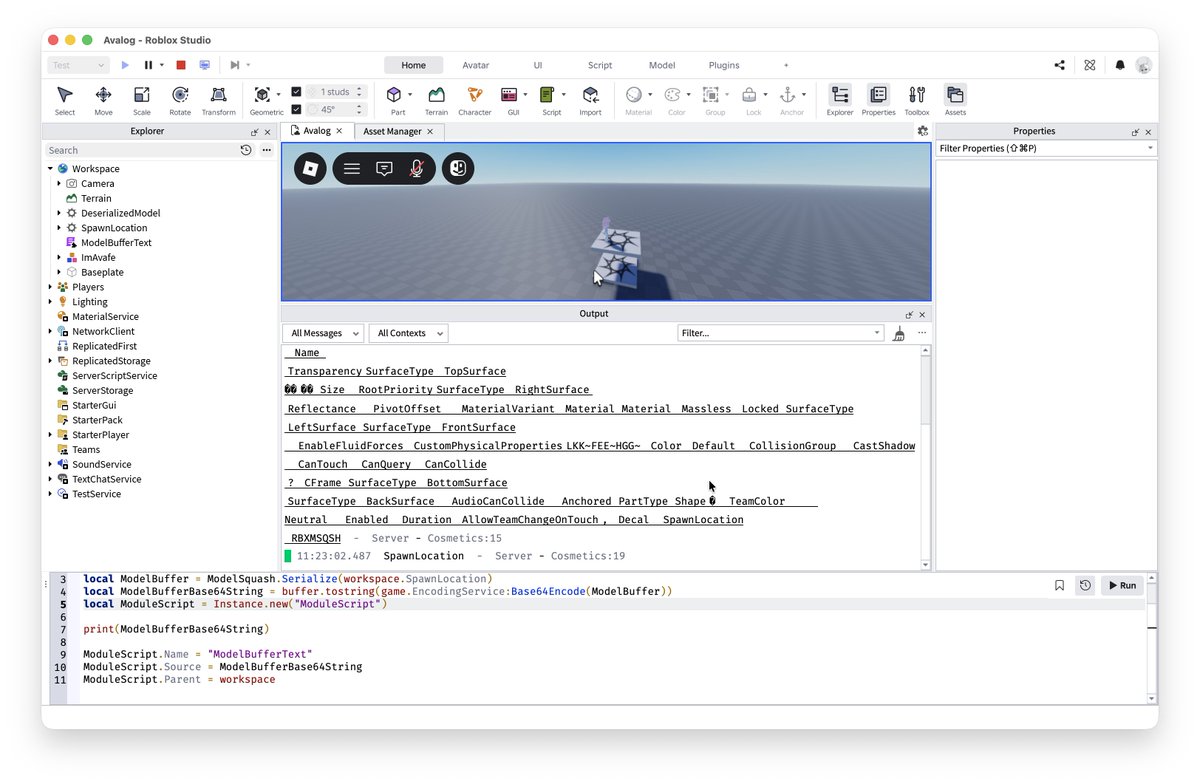Switch to the Avatar ribbon tab
Viewport: 1200px width, 784px height.
476,65
